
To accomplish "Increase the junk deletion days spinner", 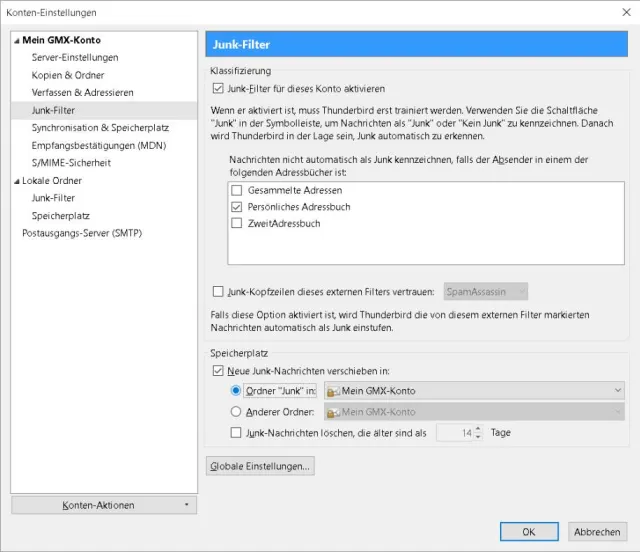I will coord(478,429).
